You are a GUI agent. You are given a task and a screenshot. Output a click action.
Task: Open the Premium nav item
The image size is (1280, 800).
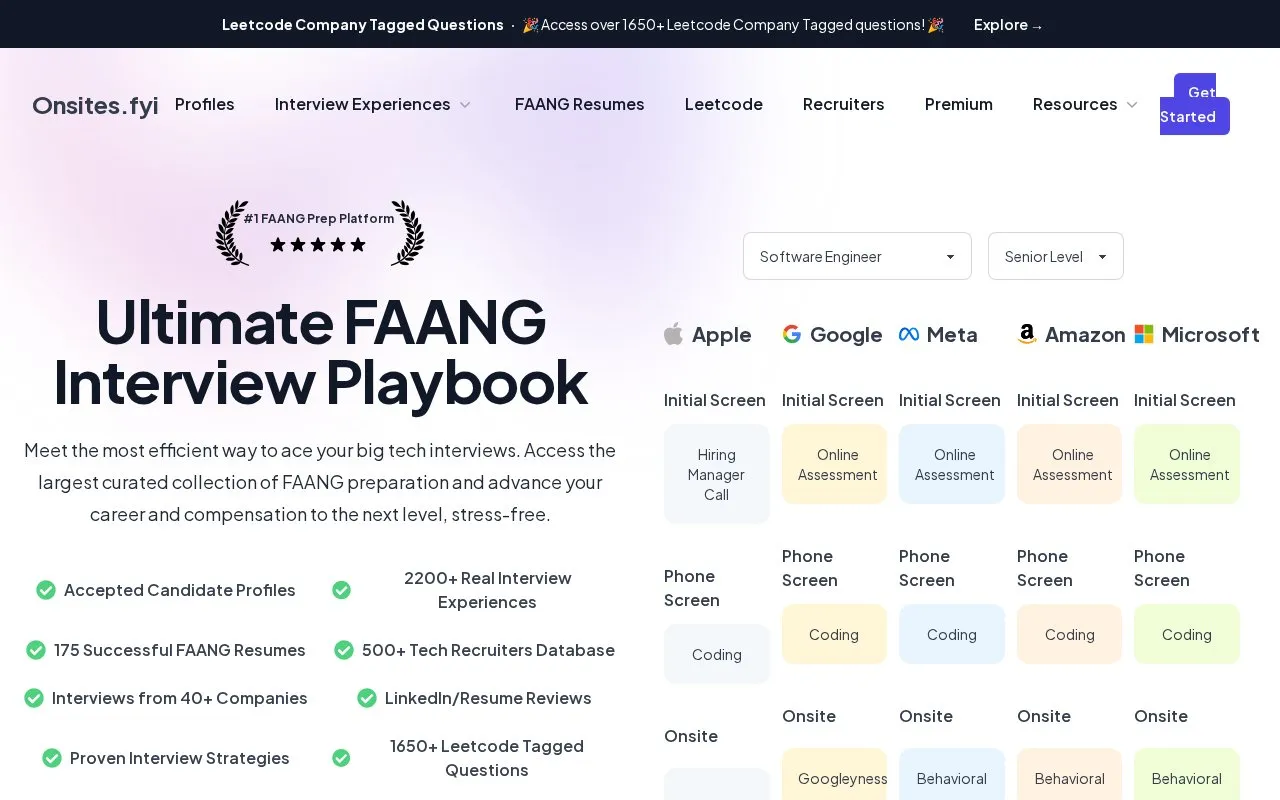coord(959,104)
